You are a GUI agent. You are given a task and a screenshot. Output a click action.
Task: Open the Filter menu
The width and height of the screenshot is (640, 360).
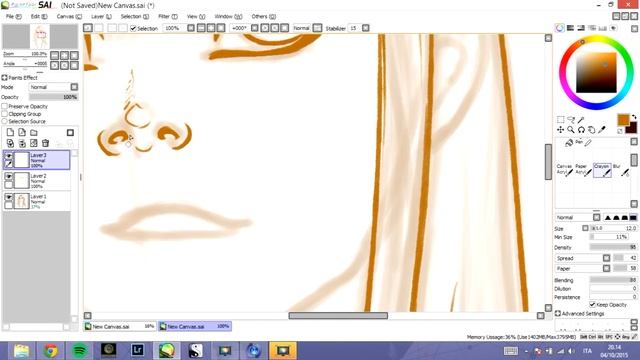[168, 16]
